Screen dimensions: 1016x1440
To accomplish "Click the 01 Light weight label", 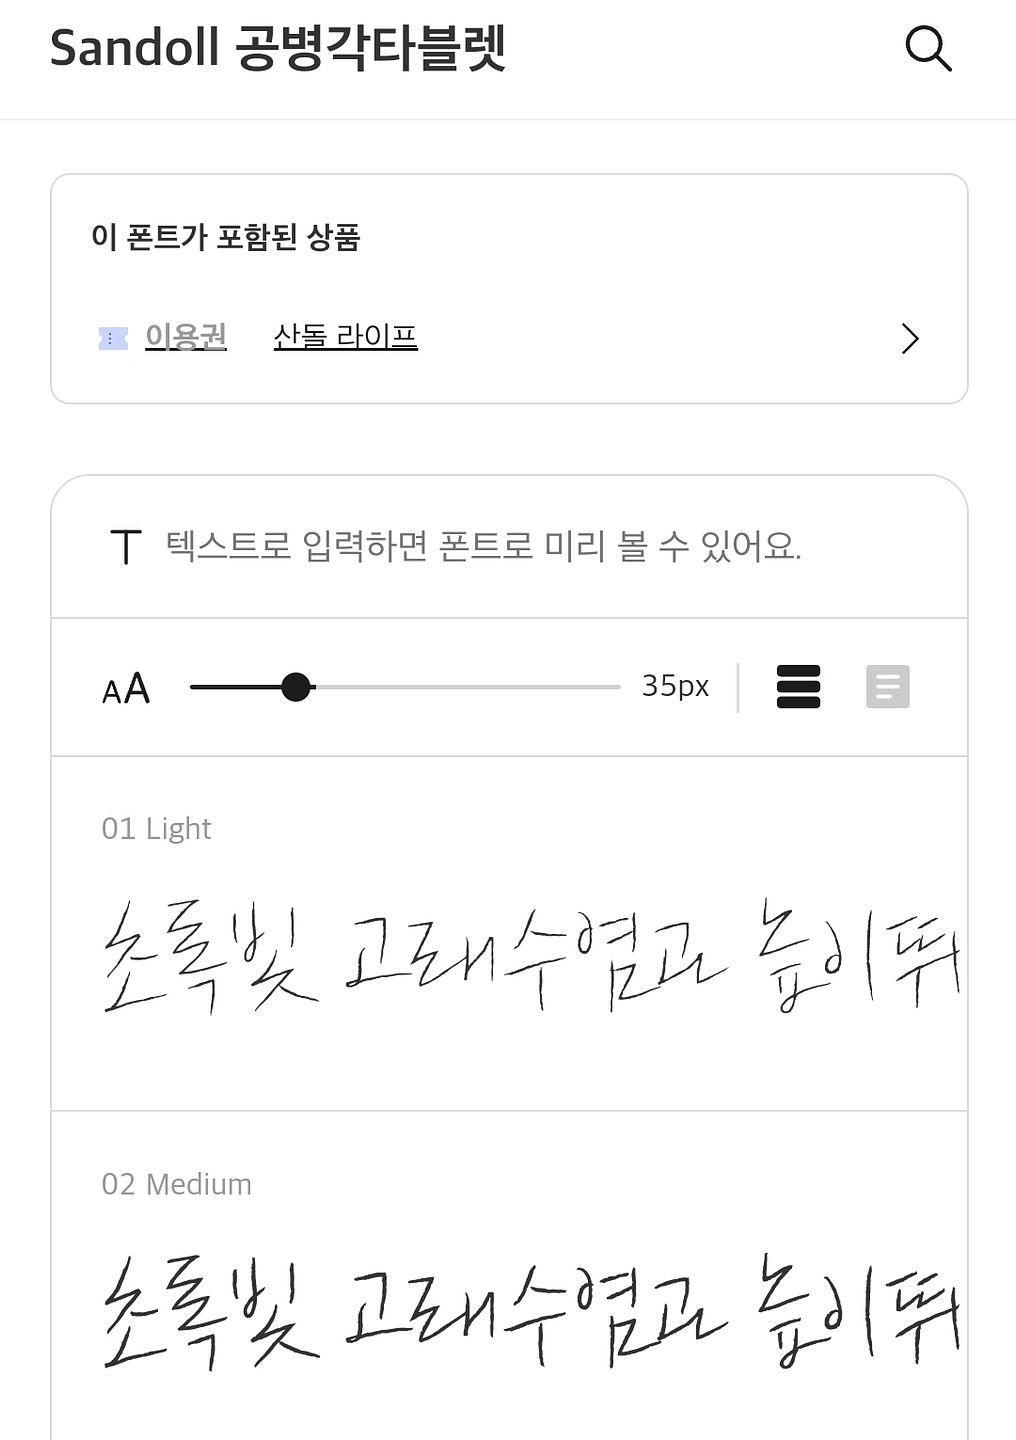I will pos(157,829).
